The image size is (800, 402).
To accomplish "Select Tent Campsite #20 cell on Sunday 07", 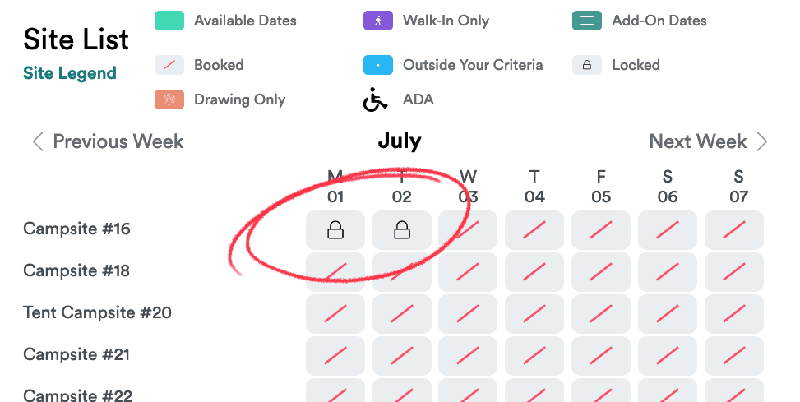I will (x=734, y=314).
